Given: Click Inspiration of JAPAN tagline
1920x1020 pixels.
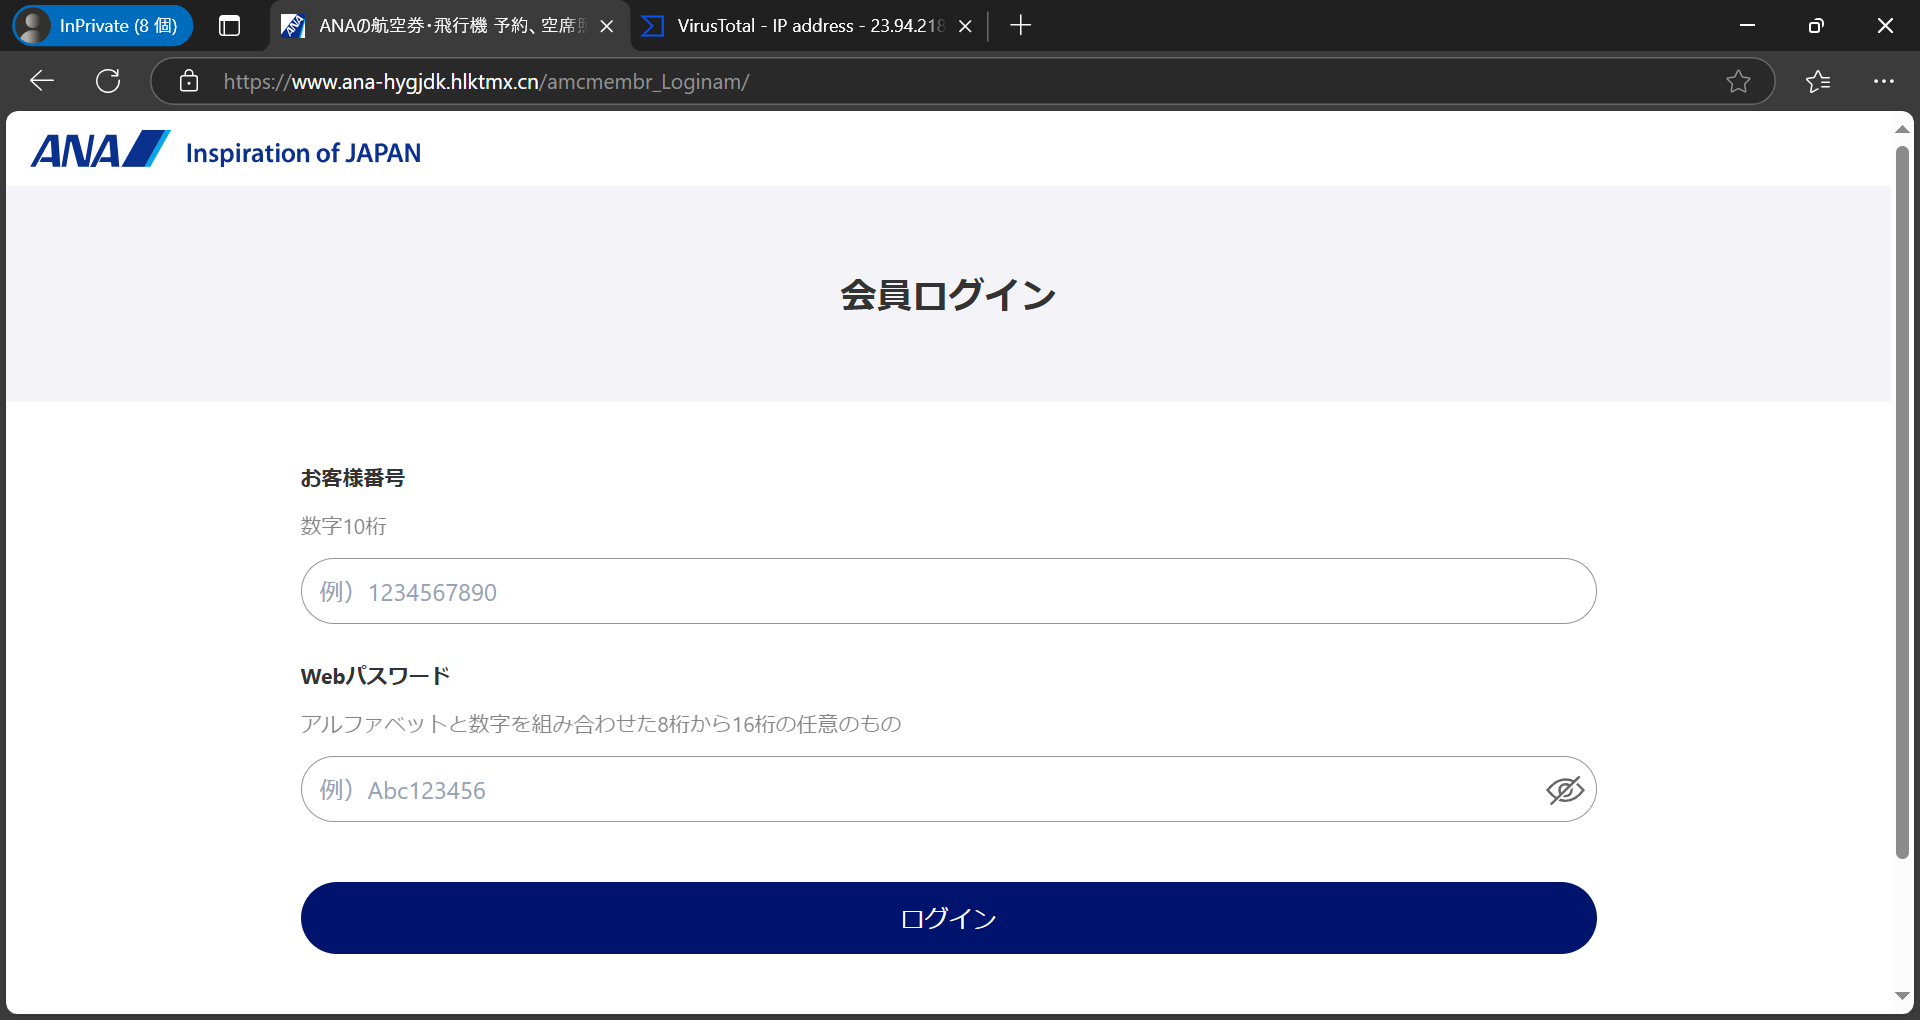Looking at the screenshot, I should click(x=303, y=153).
